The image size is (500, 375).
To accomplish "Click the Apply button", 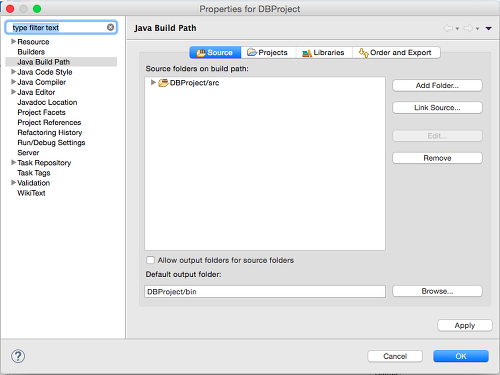I will tap(465, 325).
